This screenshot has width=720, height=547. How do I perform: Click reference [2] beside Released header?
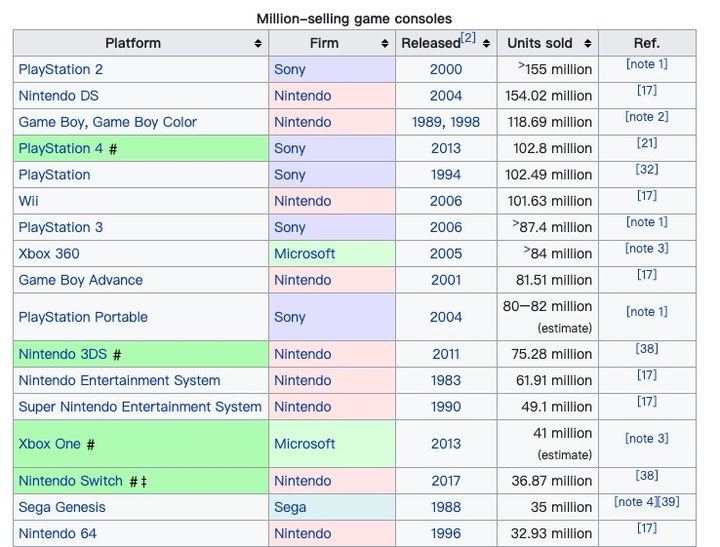tap(468, 38)
